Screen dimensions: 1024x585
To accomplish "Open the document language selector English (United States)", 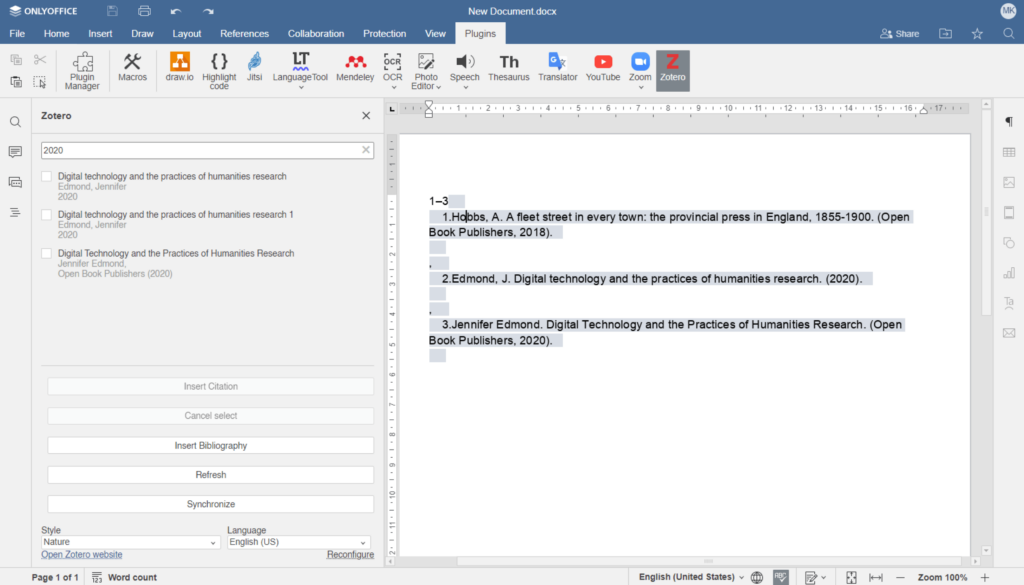I will pyautogui.click(x=690, y=577).
